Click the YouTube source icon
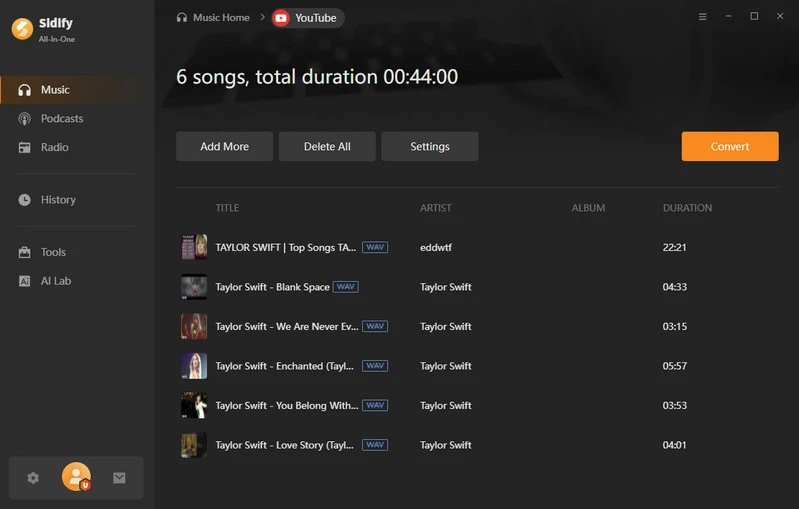Screen dimensions: 799x509 pyautogui.click(x=281, y=18)
